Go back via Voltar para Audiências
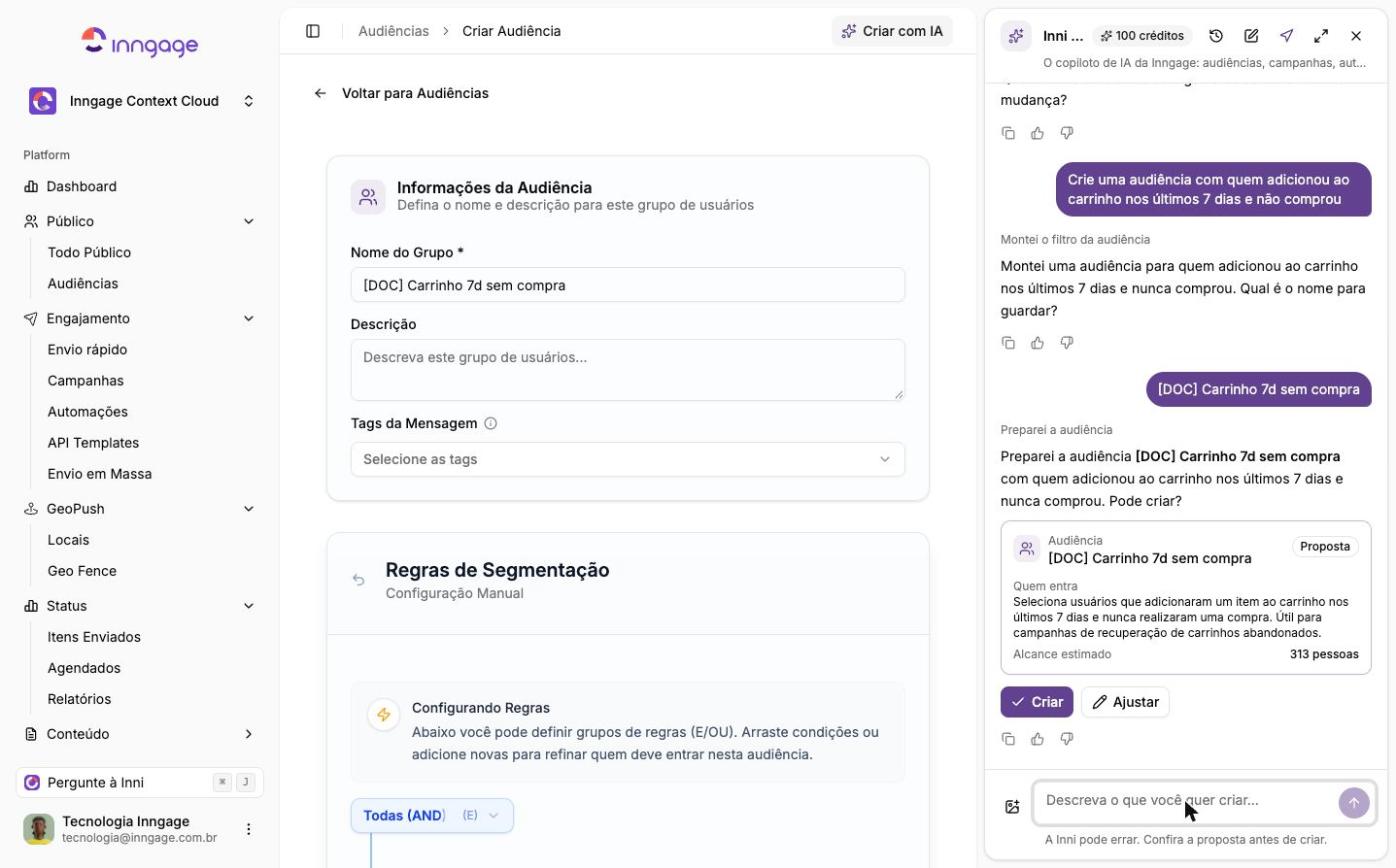The height and width of the screenshot is (868, 1396). [401, 93]
